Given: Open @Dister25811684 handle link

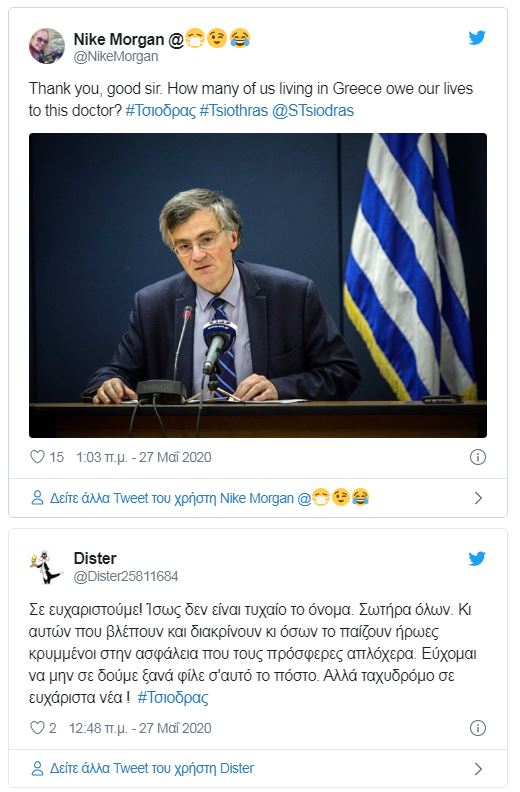Looking at the screenshot, I should click(x=126, y=576).
